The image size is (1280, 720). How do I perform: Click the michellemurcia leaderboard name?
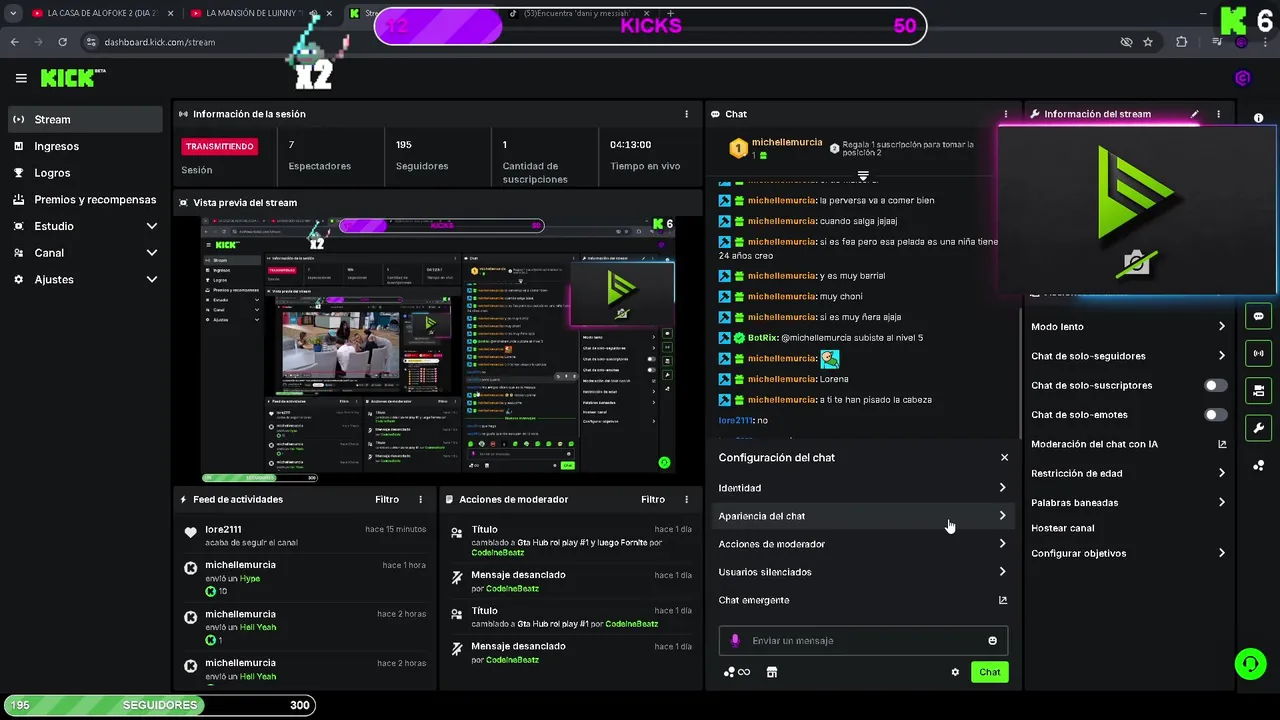(786, 143)
